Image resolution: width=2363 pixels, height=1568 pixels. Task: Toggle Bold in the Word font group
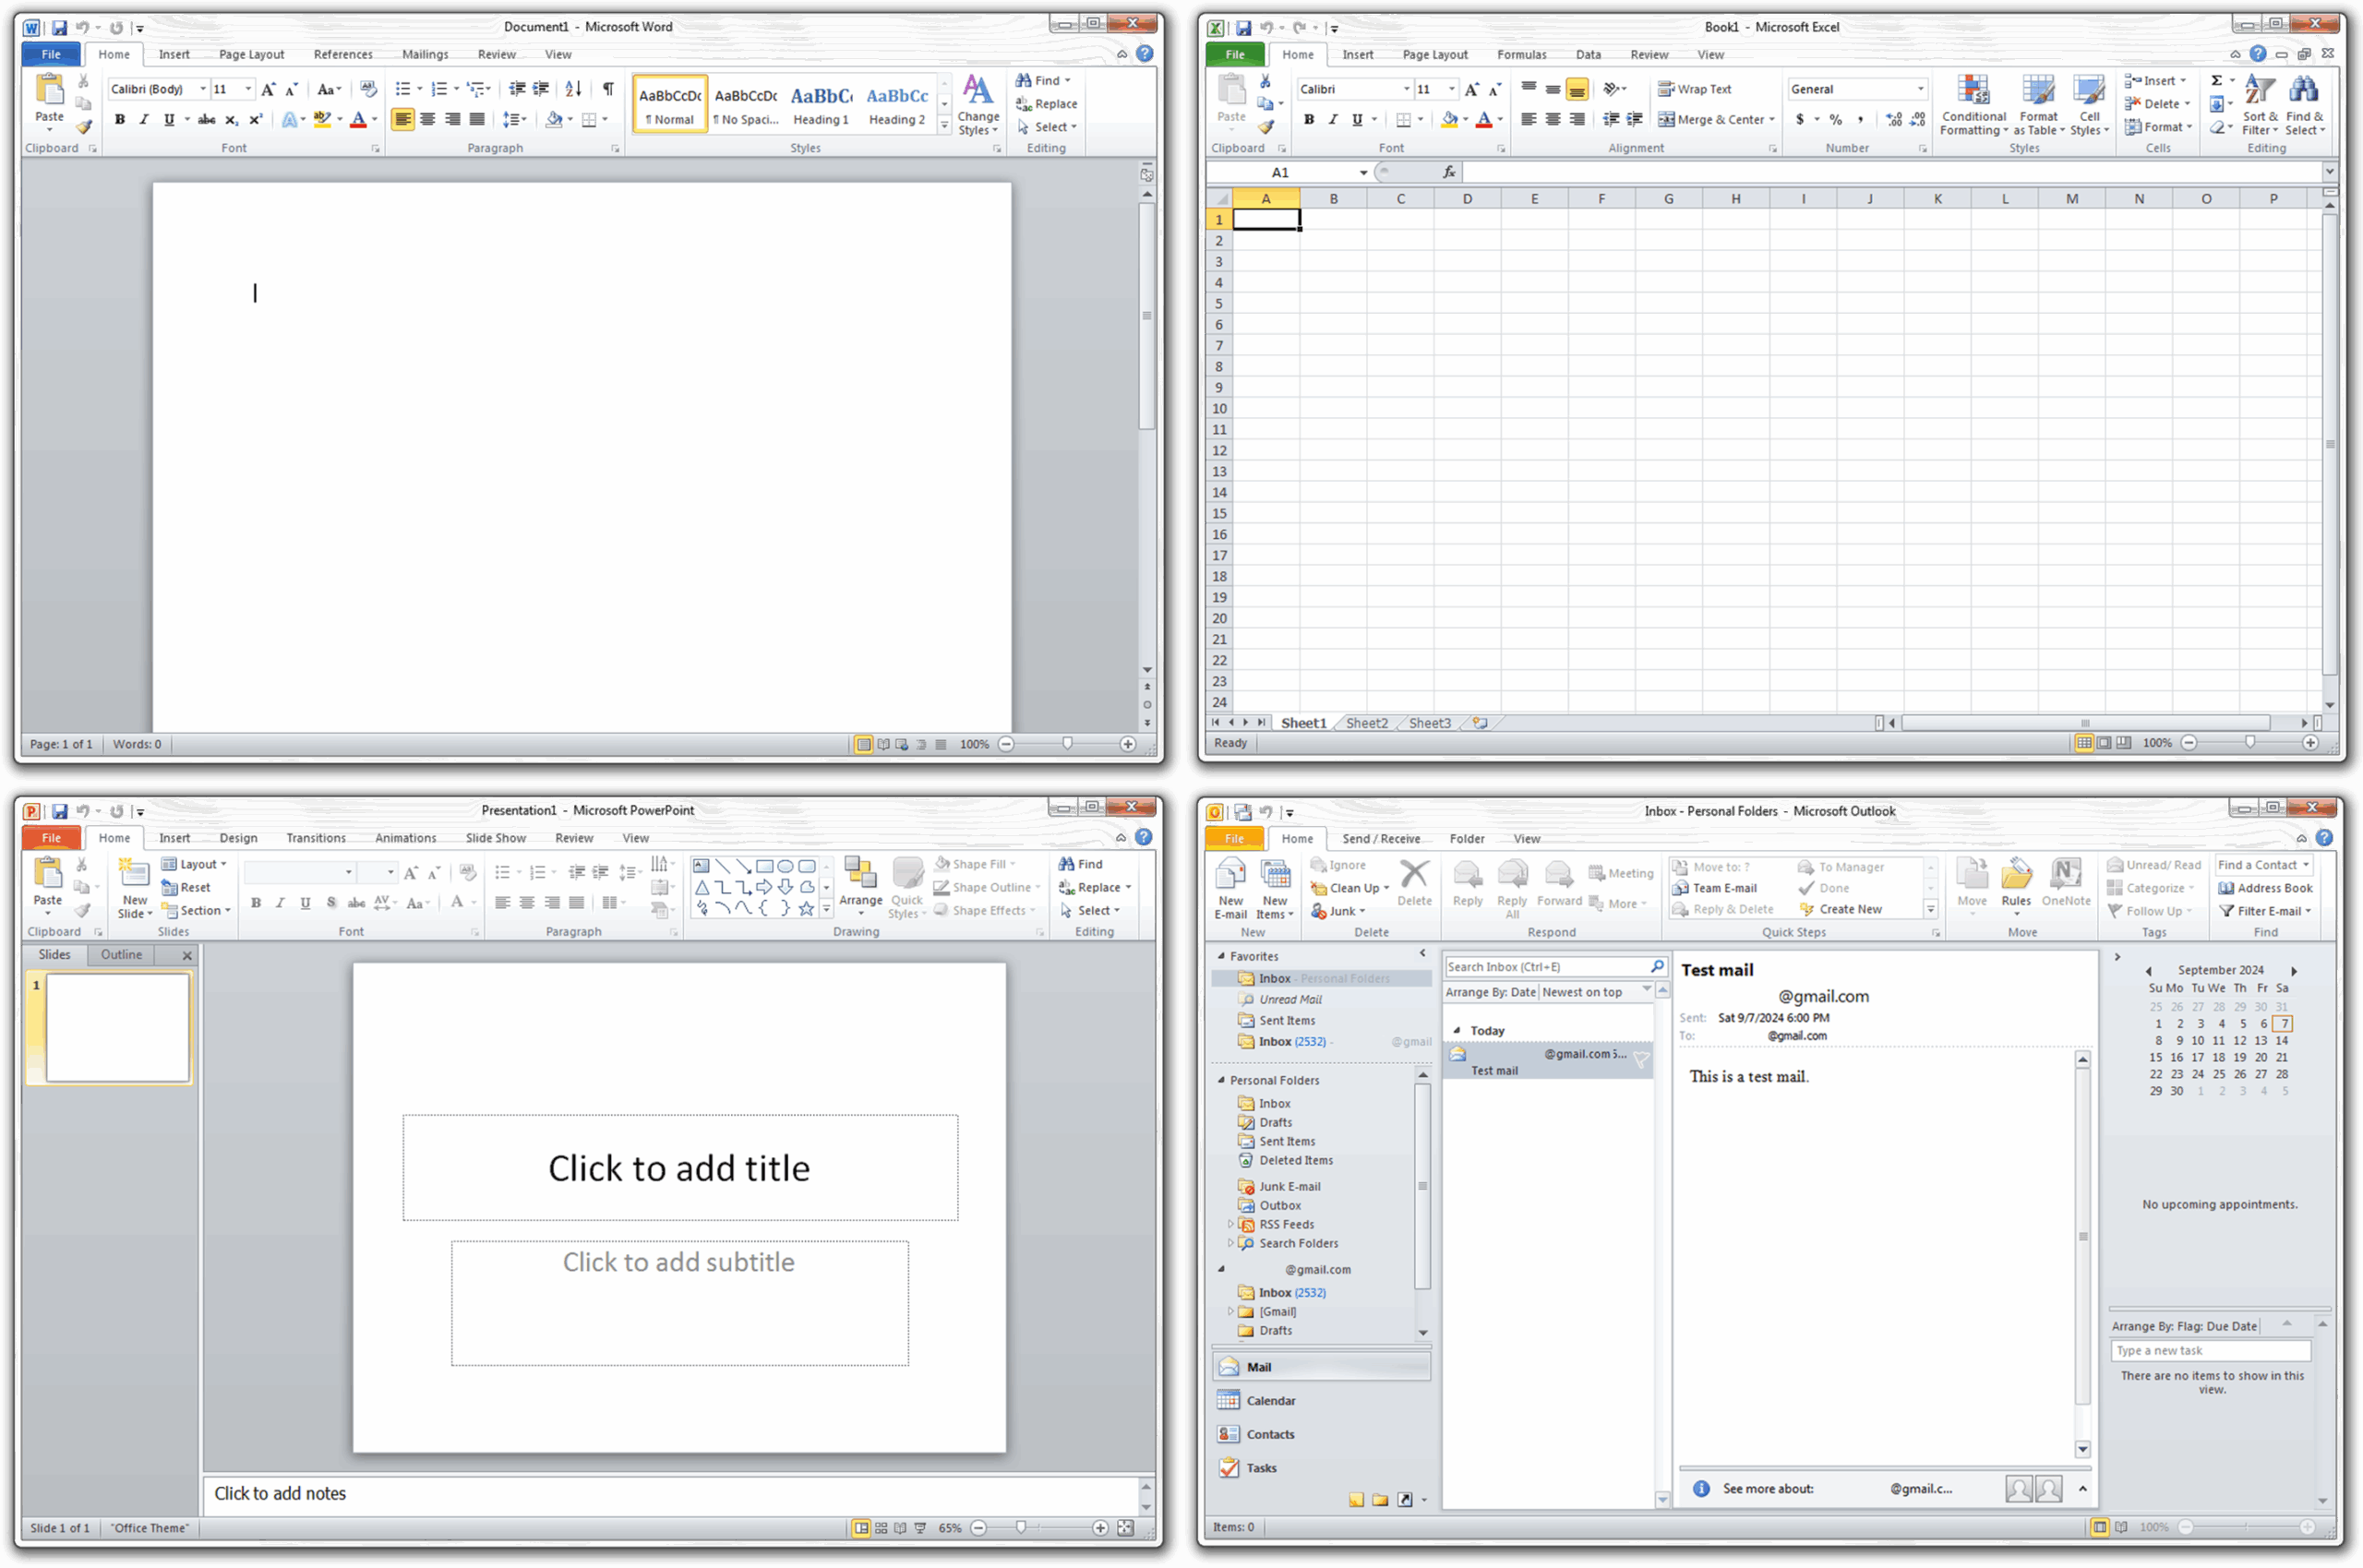120,119
